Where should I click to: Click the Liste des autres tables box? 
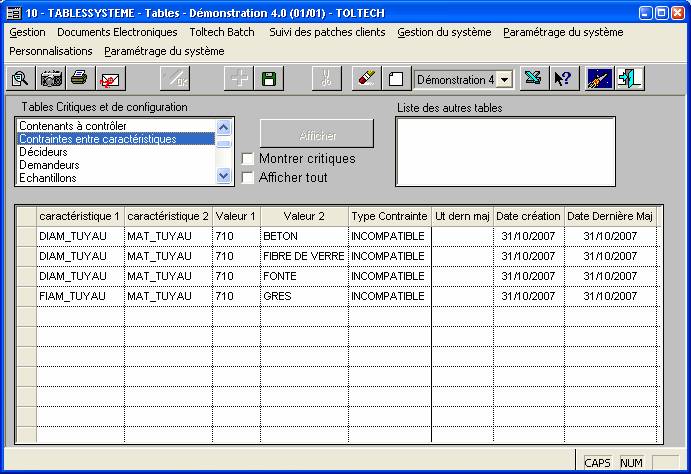pos(505,152)
